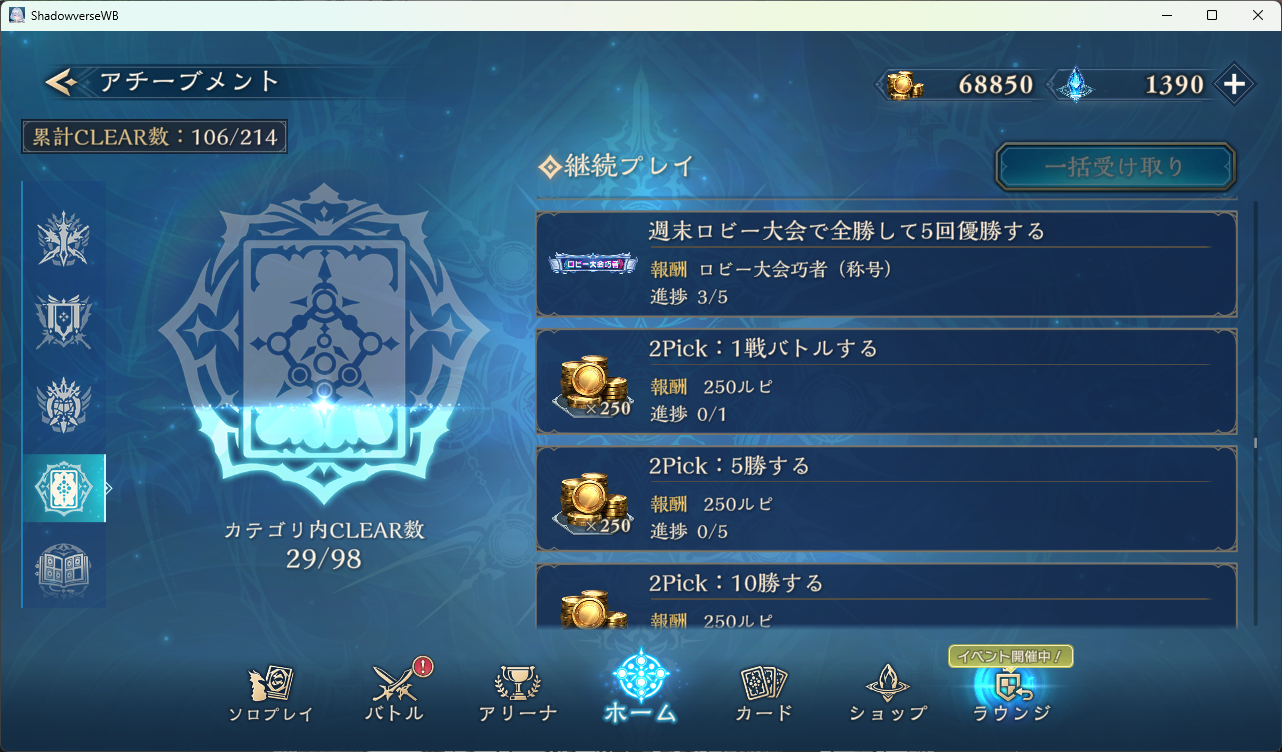Go back using the arrow beside アチーブメント
This screenshot has width=1282, height=752.
pos(62,82)
